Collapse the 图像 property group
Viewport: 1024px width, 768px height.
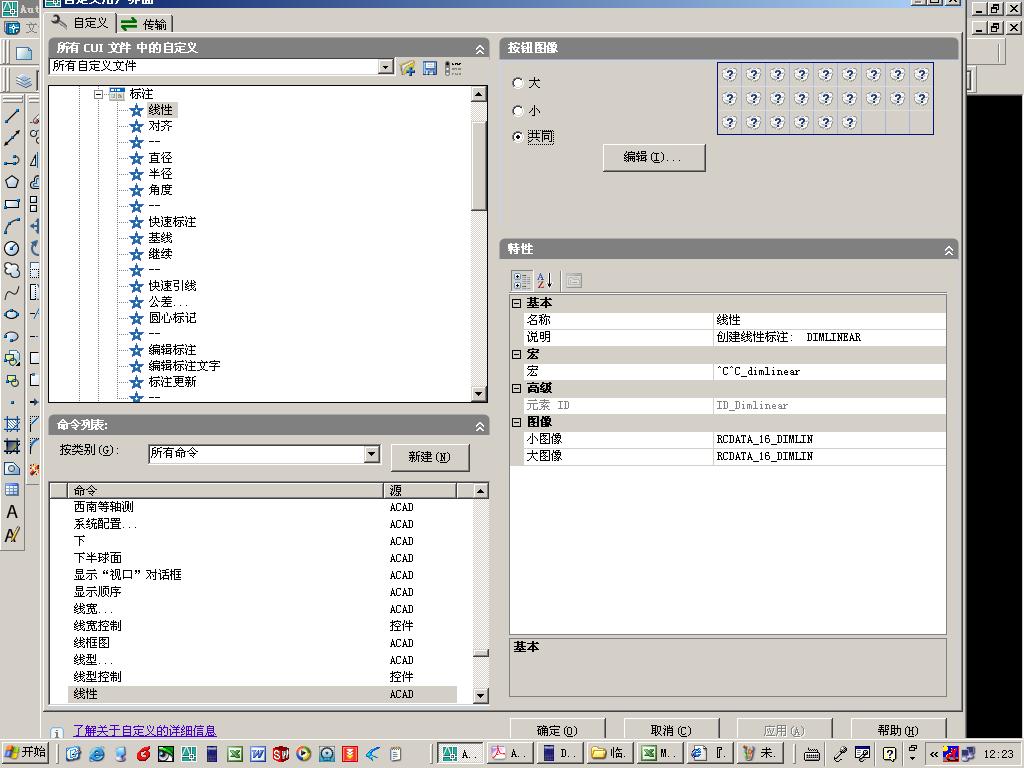[x=517, y=422]
